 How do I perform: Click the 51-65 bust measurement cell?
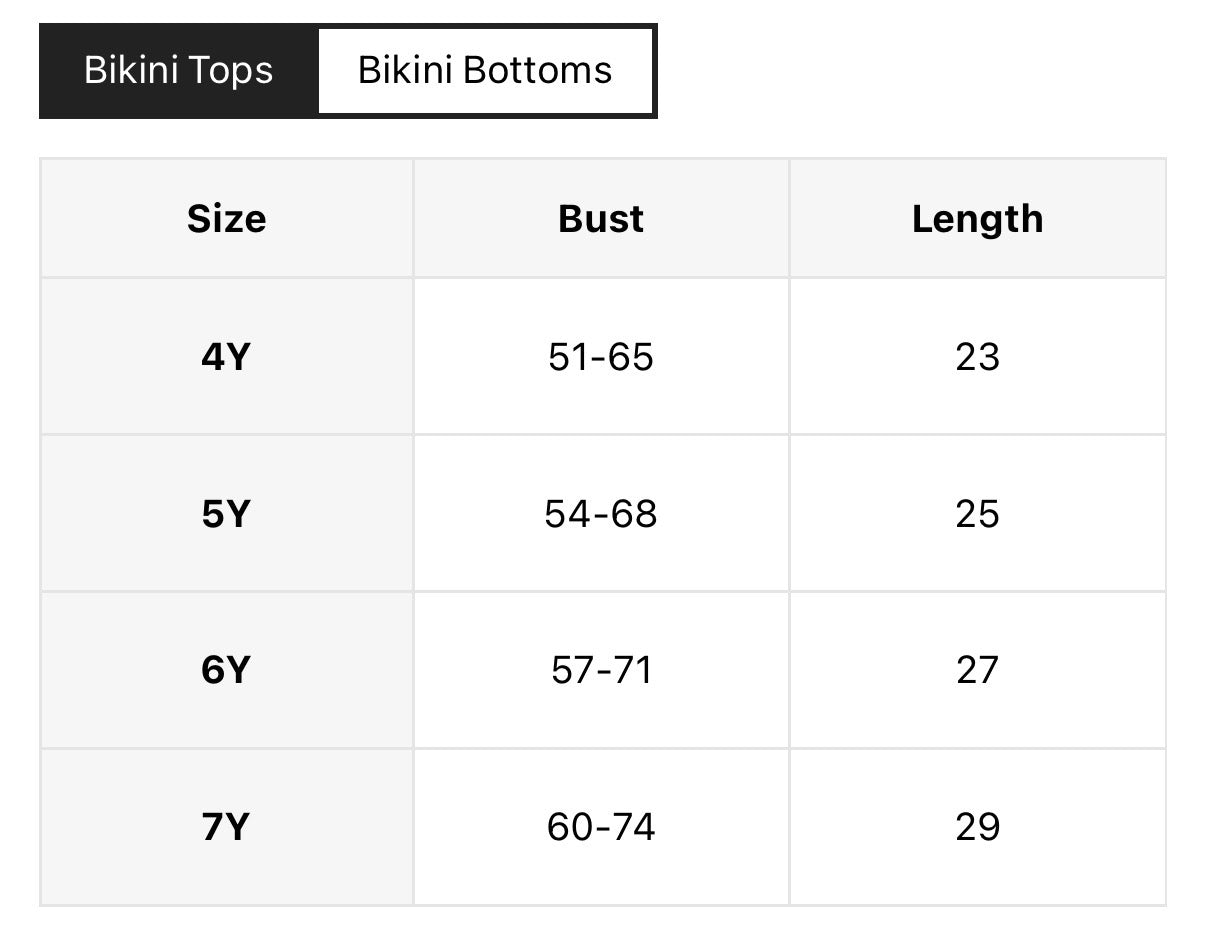pyautogui.click(x=601, y=357)
